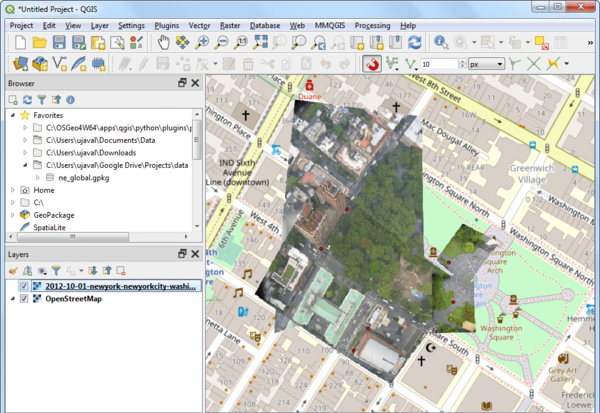Filter the legend in Layers panel
Image resolution: width=600 pixels, height=413 pixels.
pos(56,271)
